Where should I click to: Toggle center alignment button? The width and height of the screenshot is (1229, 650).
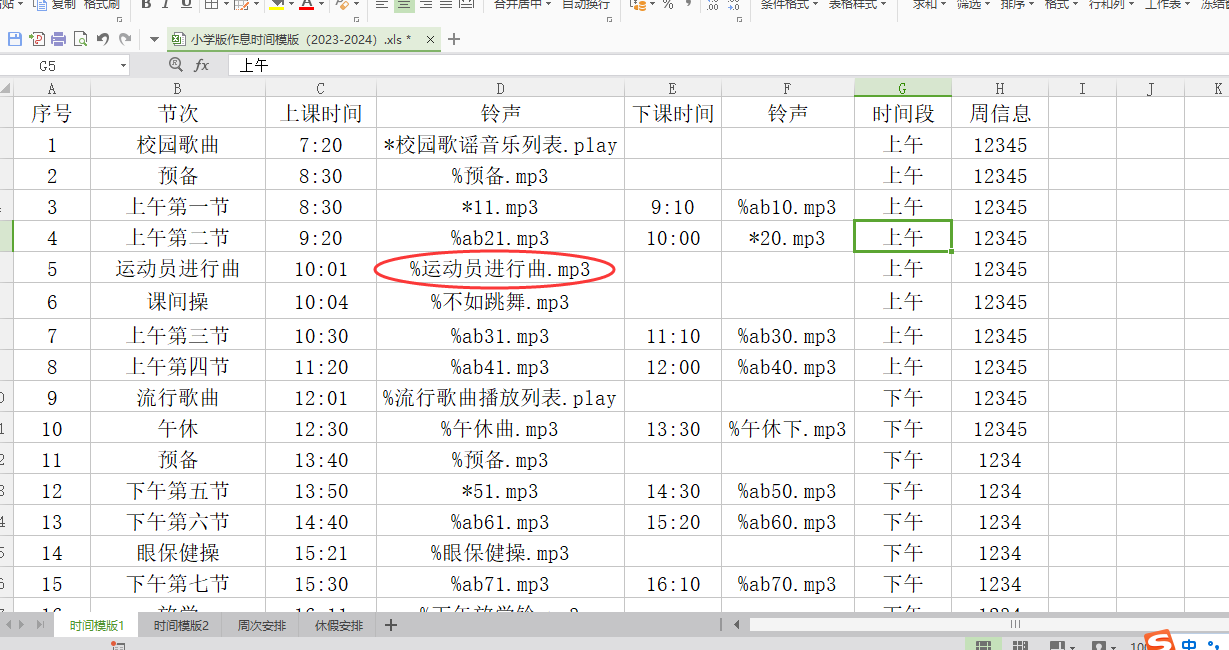click(404, 5)
